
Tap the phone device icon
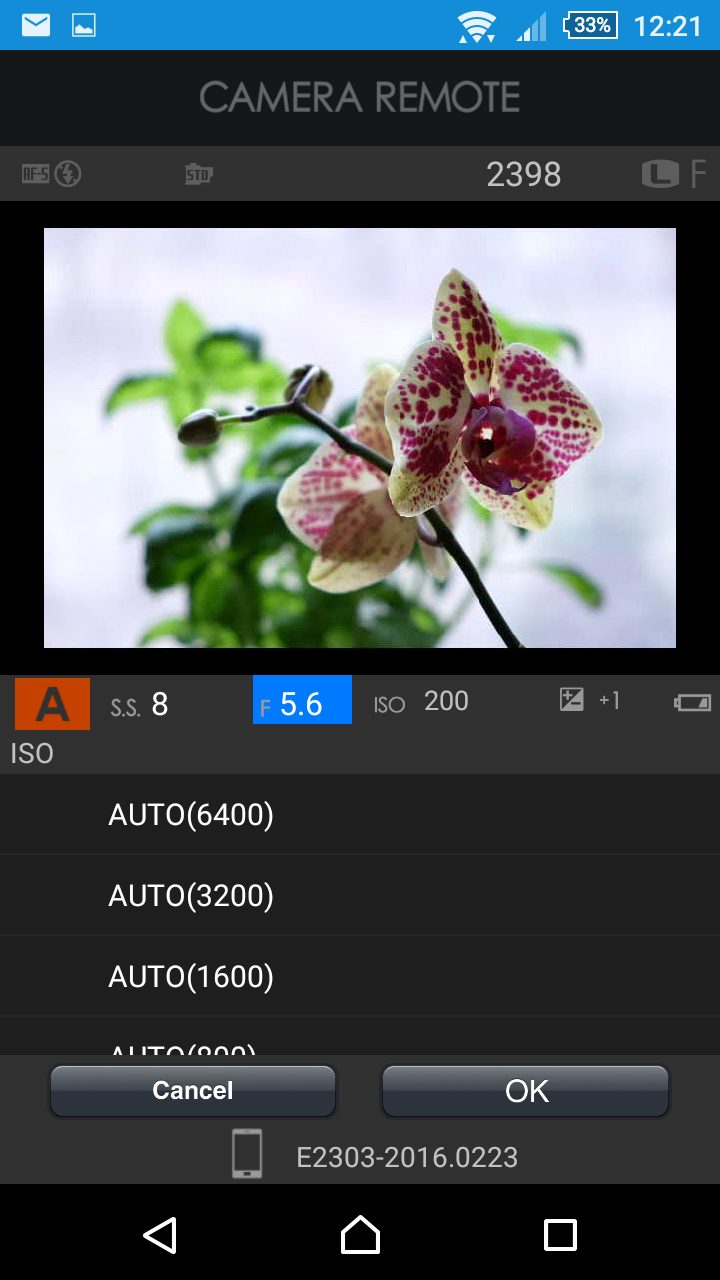click(247, 1153)
